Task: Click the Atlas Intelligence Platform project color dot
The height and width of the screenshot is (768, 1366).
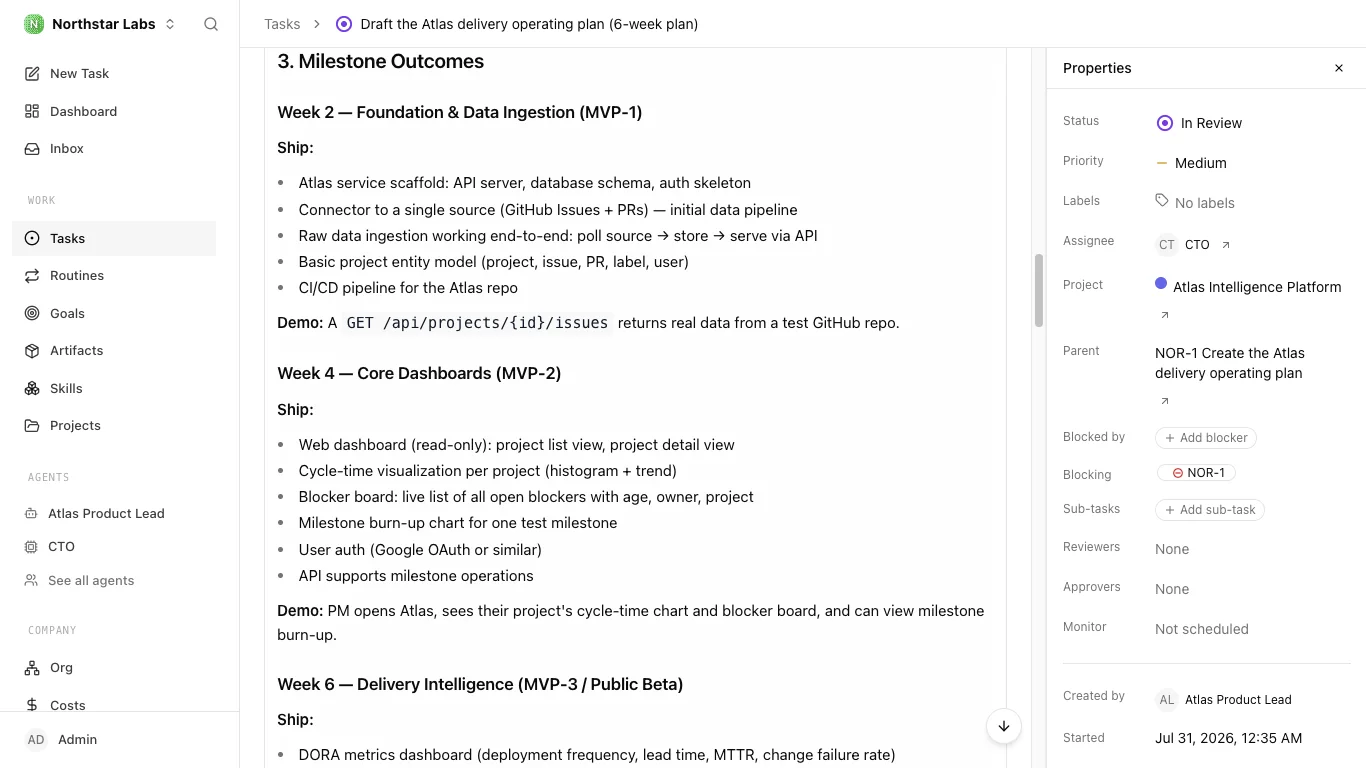Action: point(1161,284)
